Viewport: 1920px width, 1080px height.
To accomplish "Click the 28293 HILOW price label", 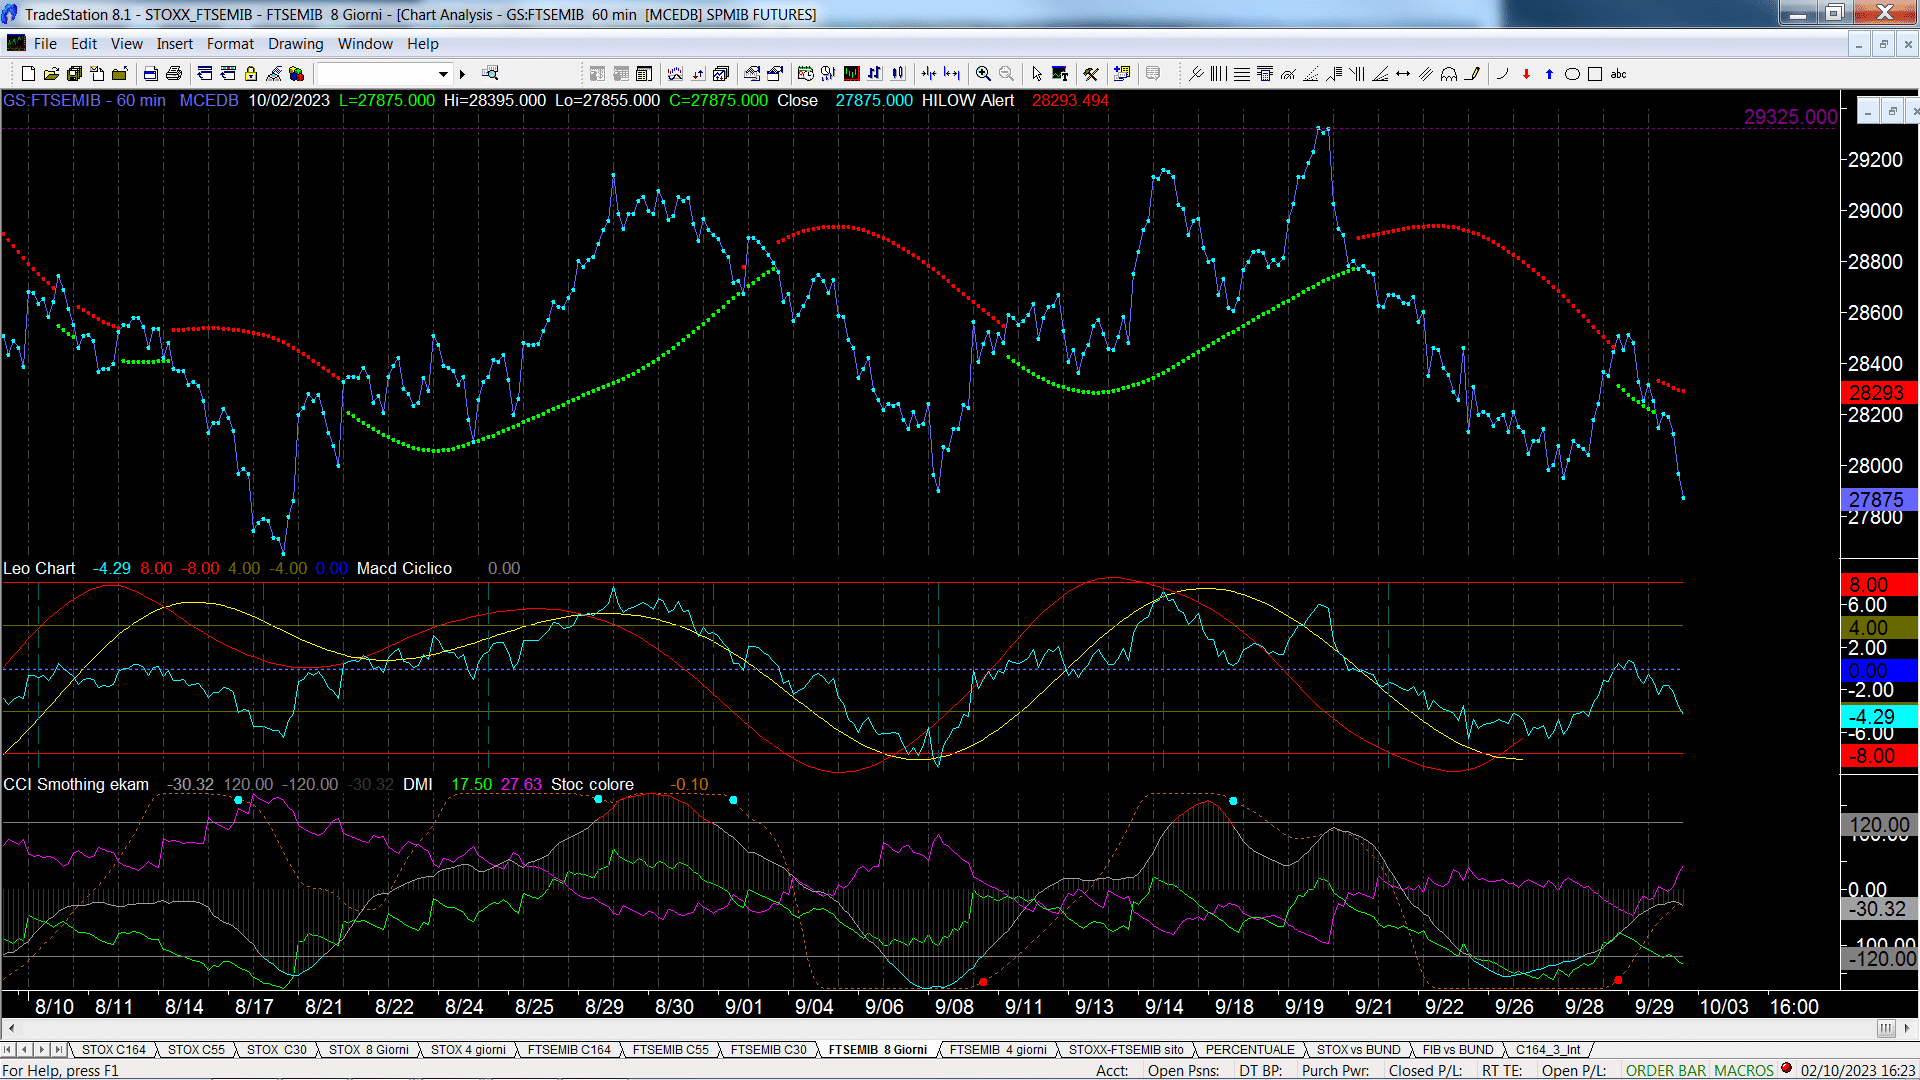I will (1877, 393).
